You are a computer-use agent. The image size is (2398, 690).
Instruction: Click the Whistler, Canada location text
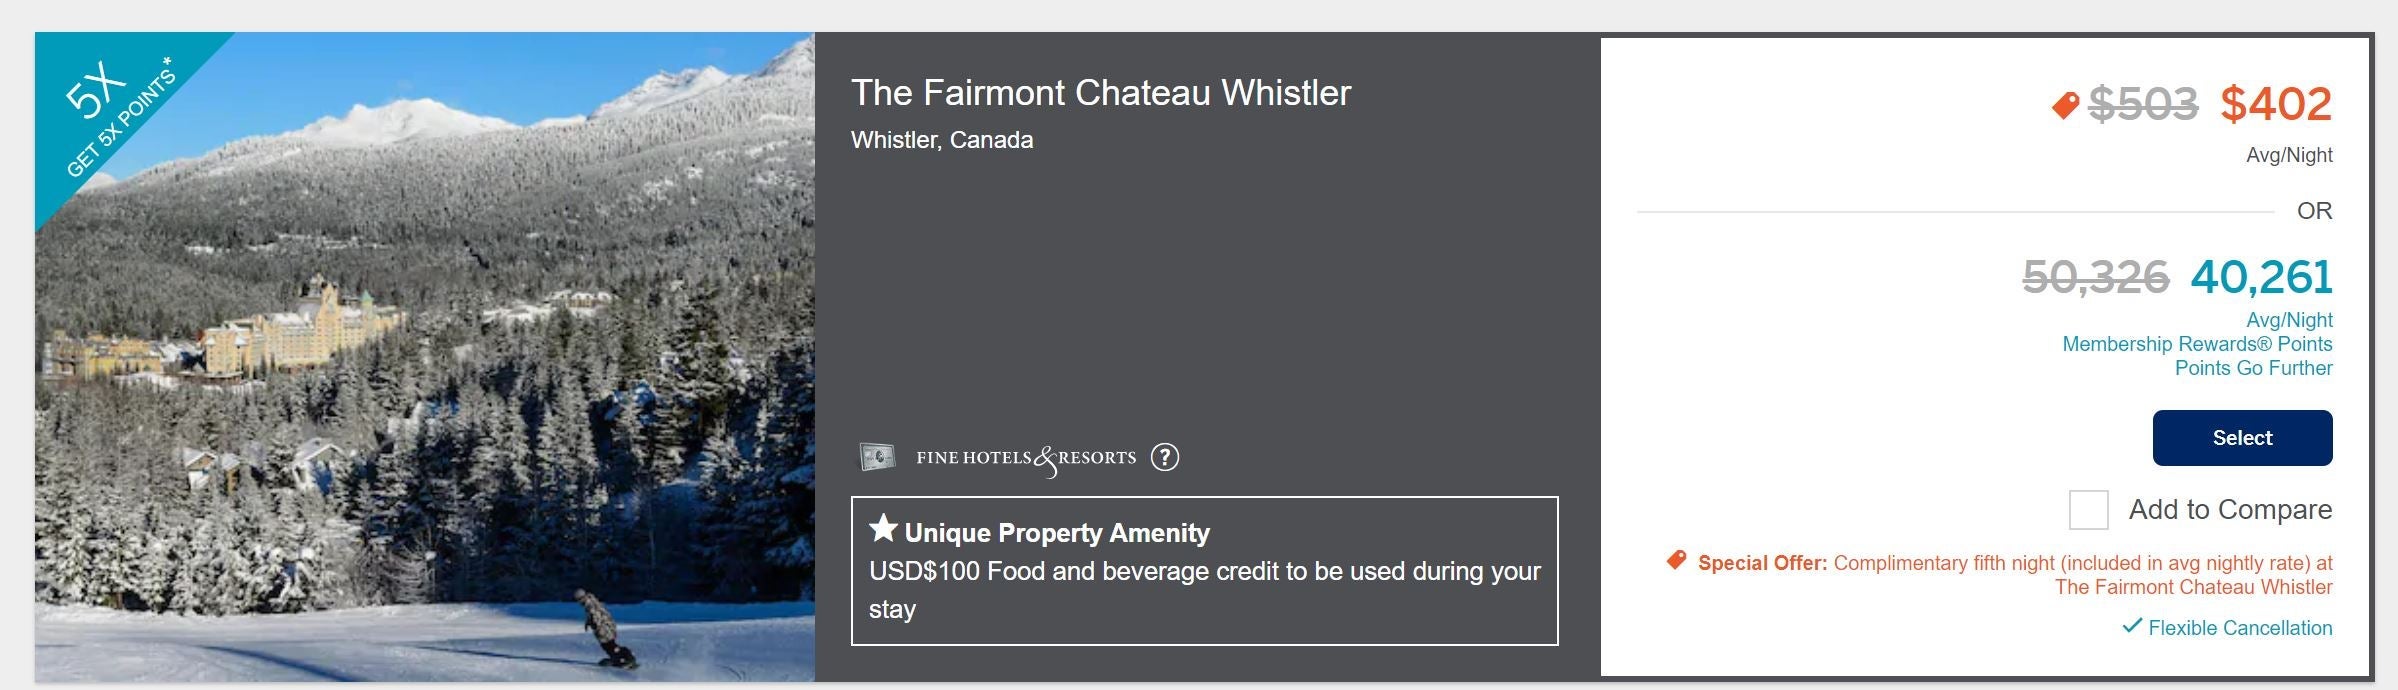(942, 140)
